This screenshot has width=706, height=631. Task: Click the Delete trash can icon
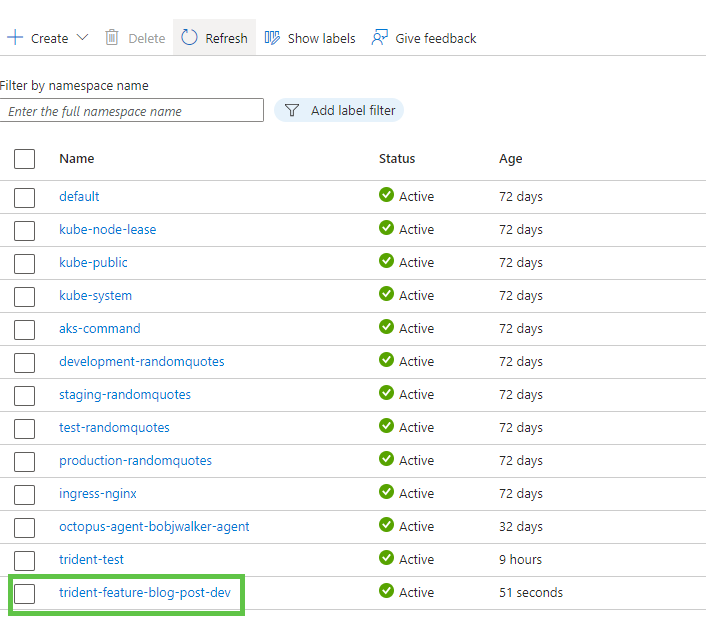pos(112,37)
